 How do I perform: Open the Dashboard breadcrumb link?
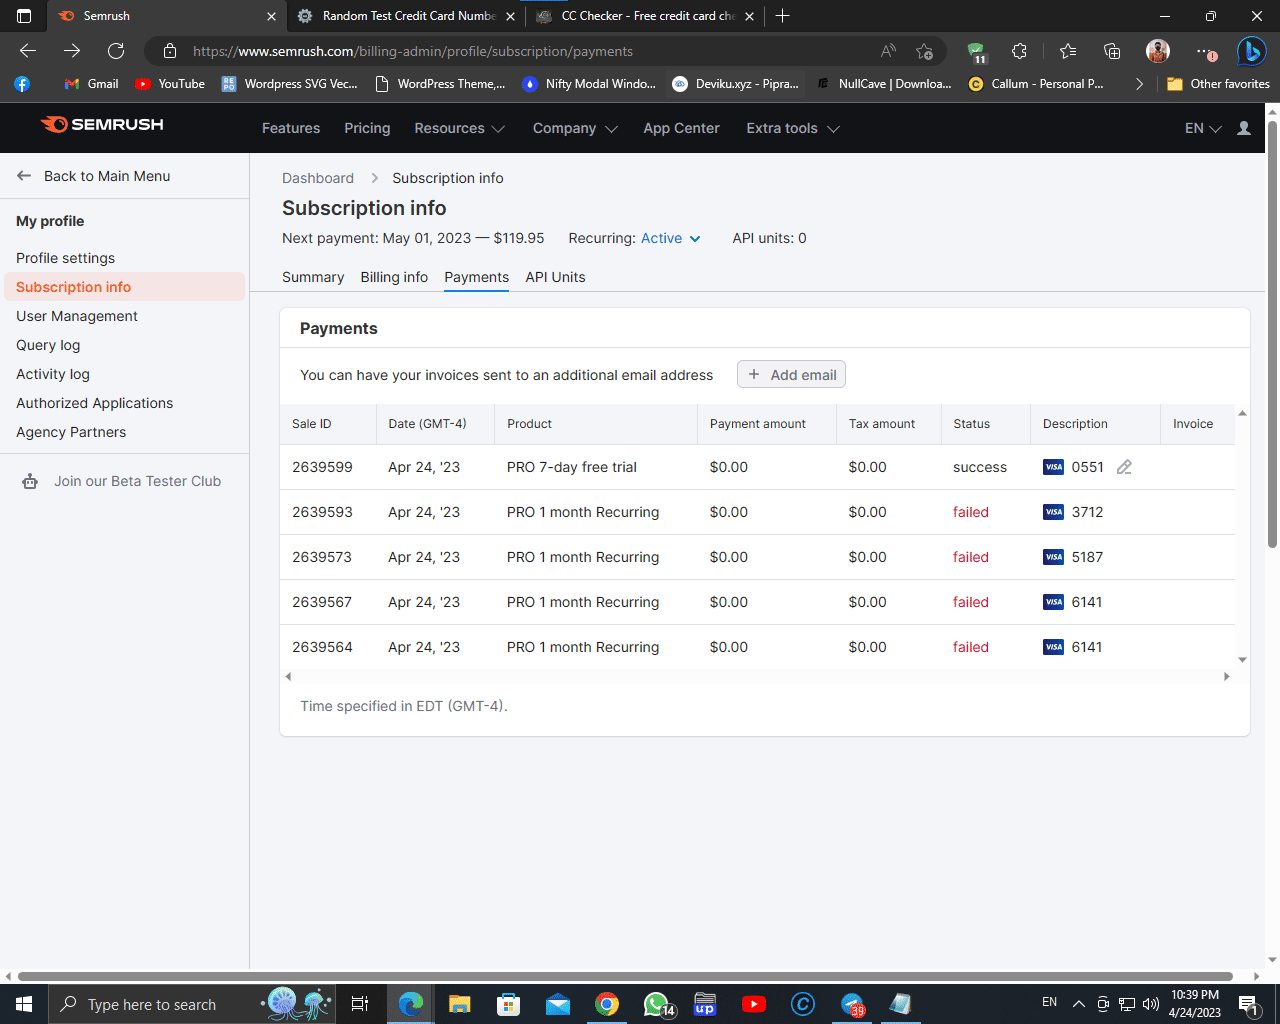coord(318,178)
